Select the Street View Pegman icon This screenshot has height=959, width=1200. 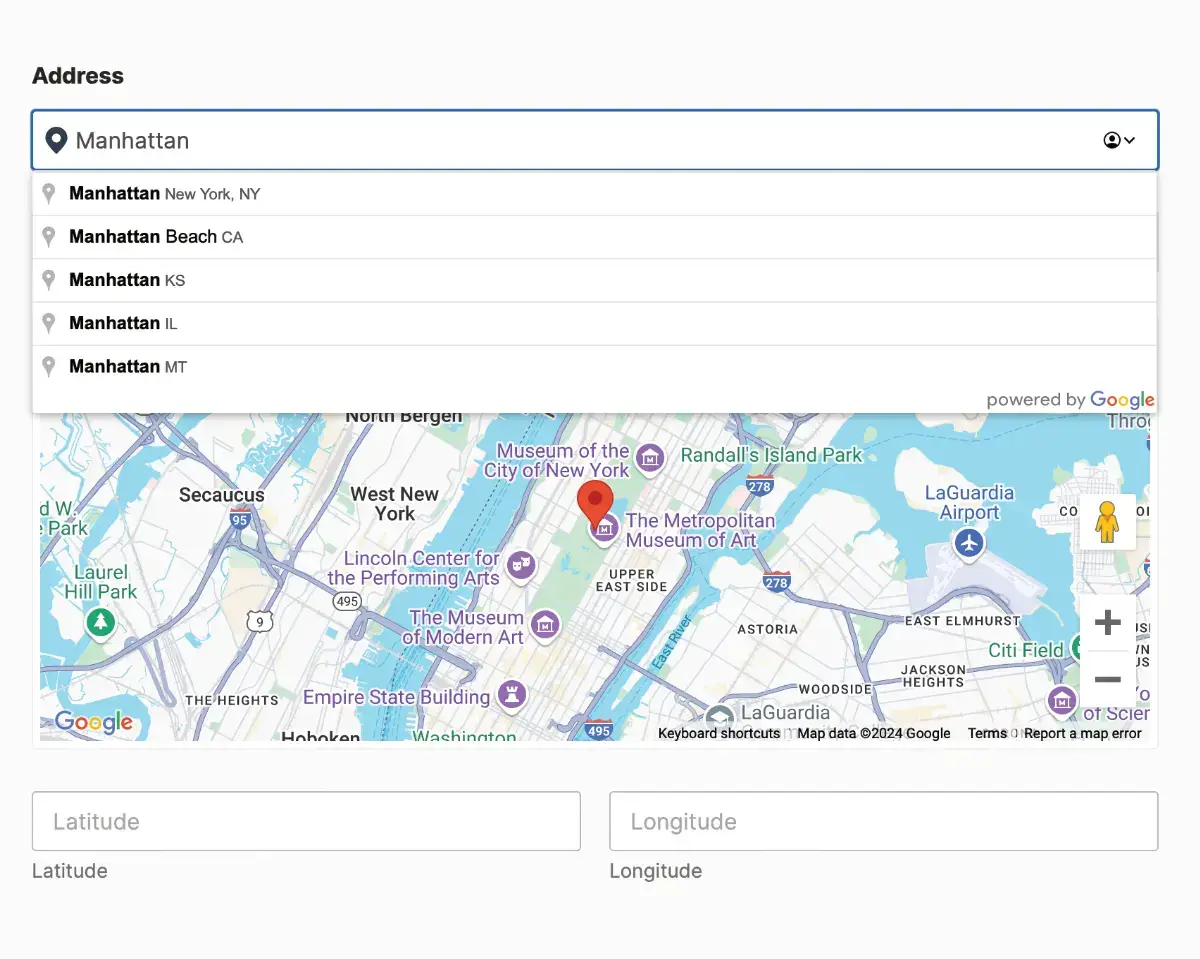coord(1108,521)
